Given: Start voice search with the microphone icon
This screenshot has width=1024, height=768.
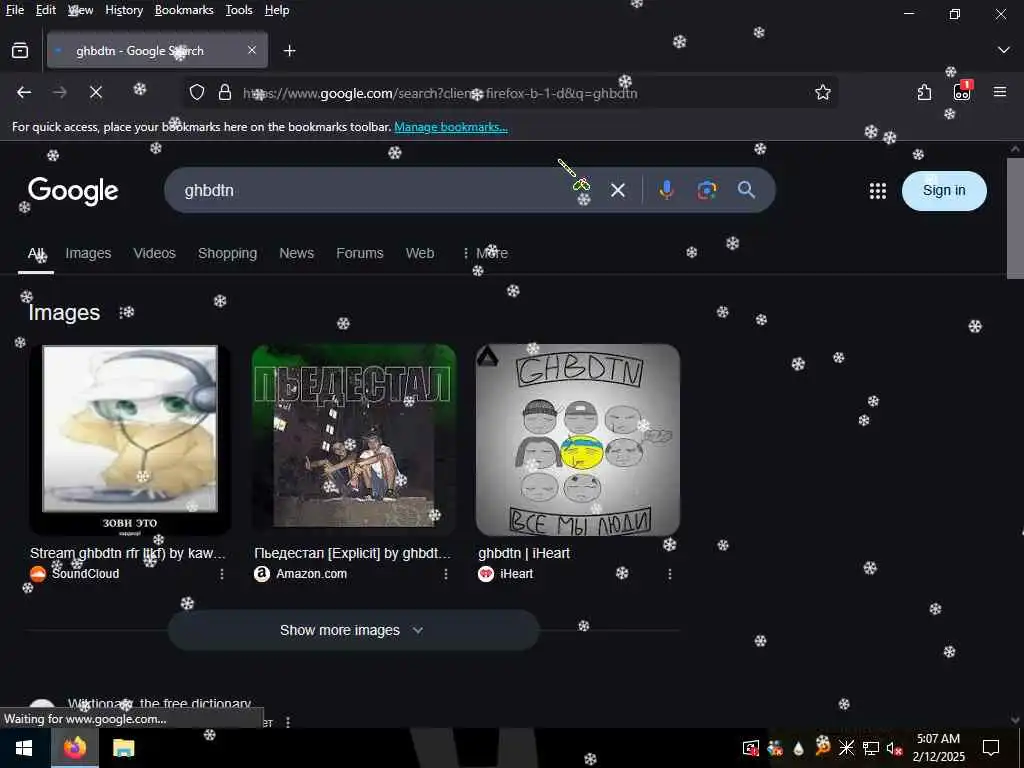Looking at the screenshot, I should [x=666, y=190].
